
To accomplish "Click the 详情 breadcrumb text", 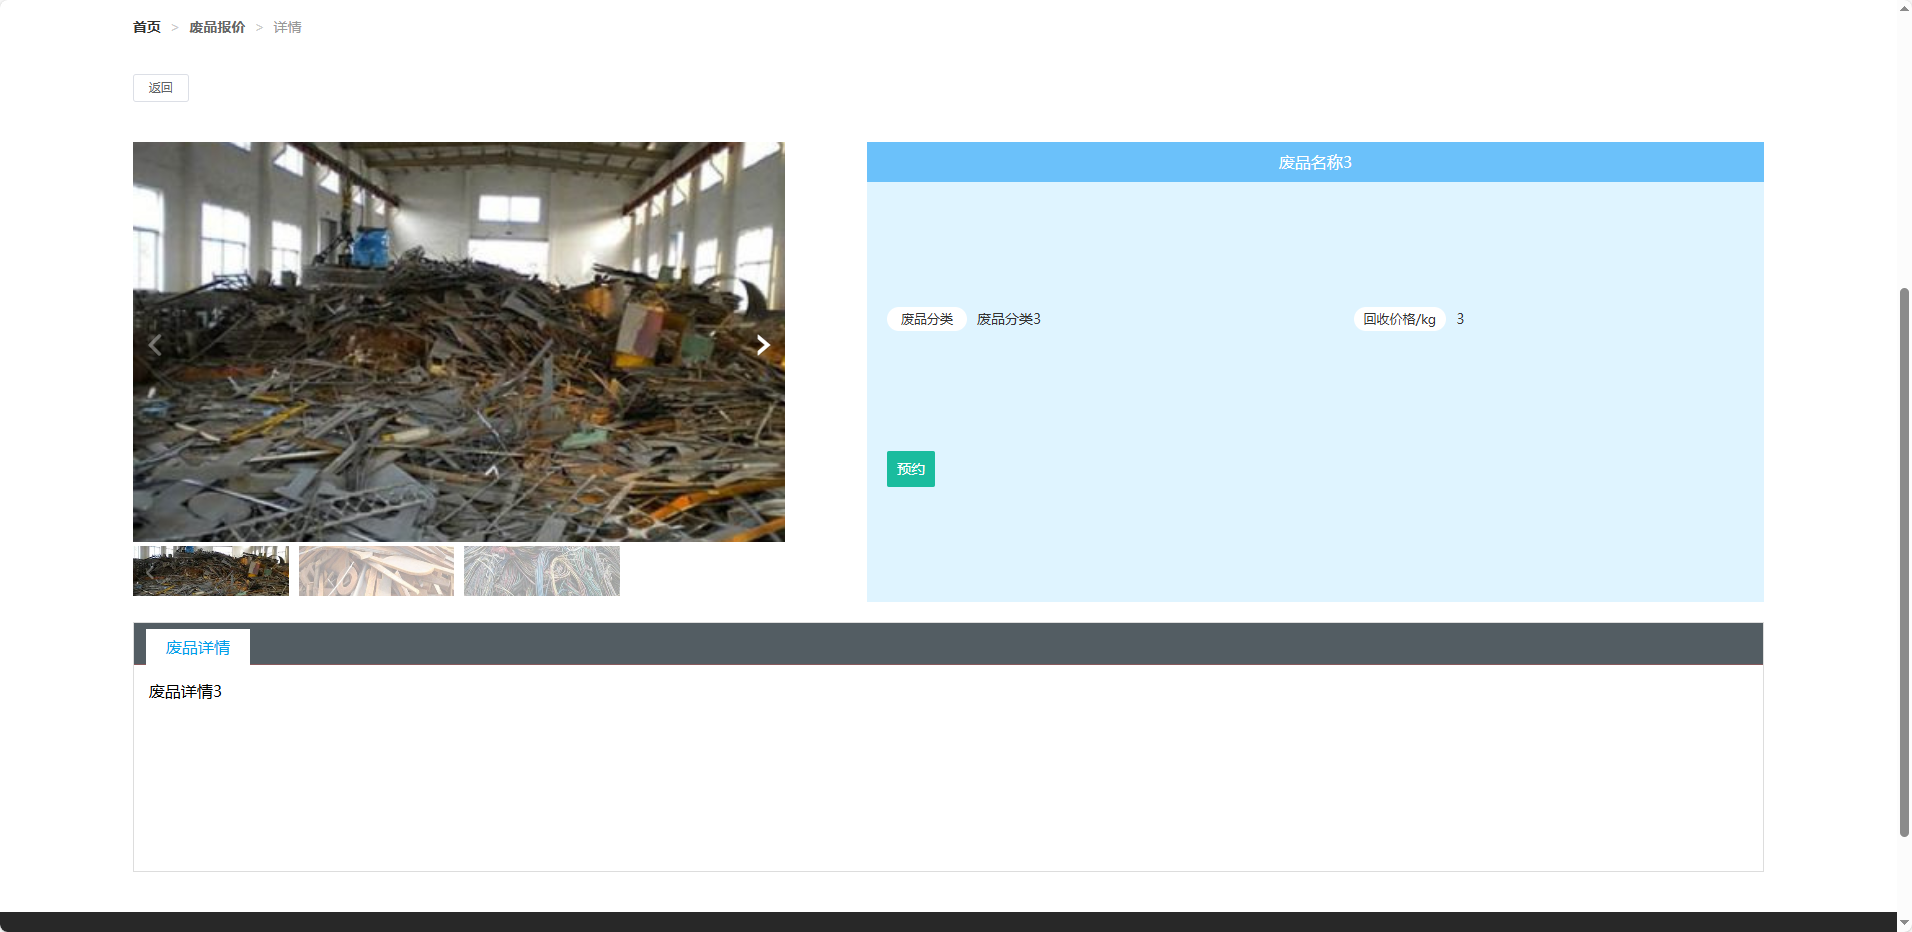I will 287,27.
